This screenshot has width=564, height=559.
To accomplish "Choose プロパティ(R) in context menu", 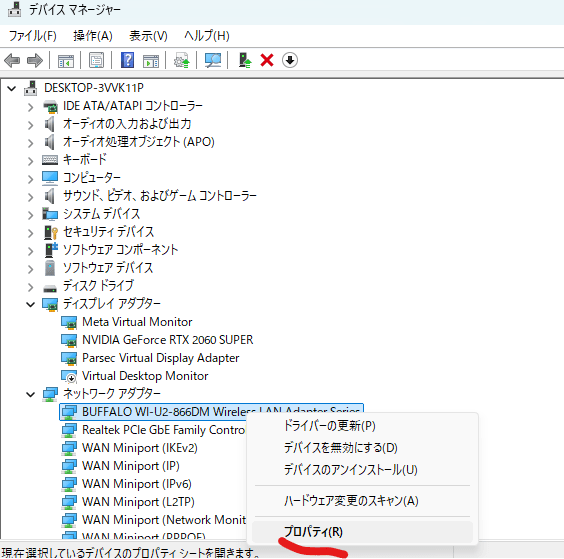I will [363, 532].
